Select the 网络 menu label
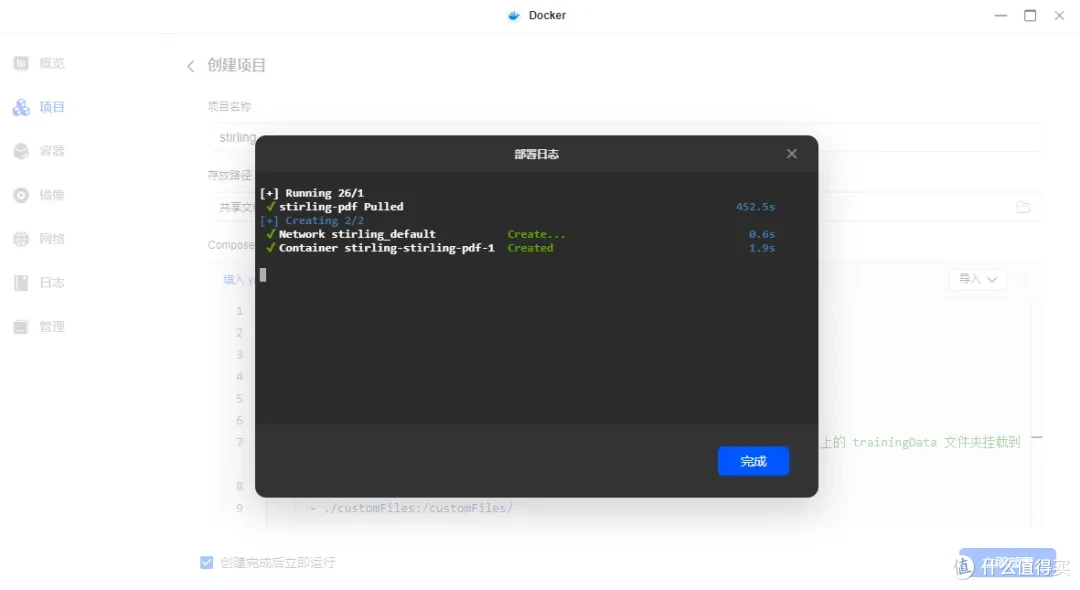Viewport: 1080px width, 590px height. pyautogui.click(x=52, y=239)
